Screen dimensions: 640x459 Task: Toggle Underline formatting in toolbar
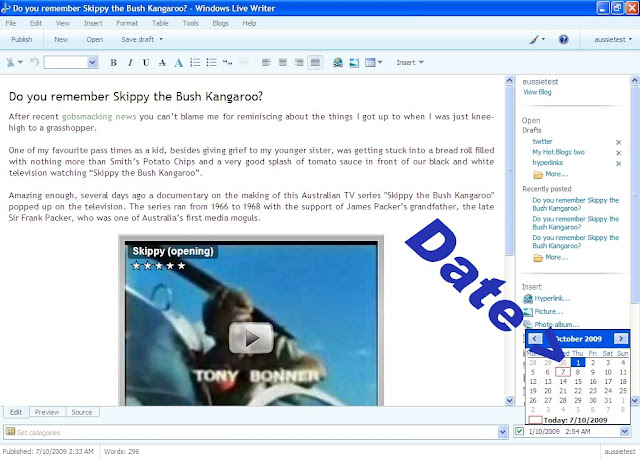point(146,62)
